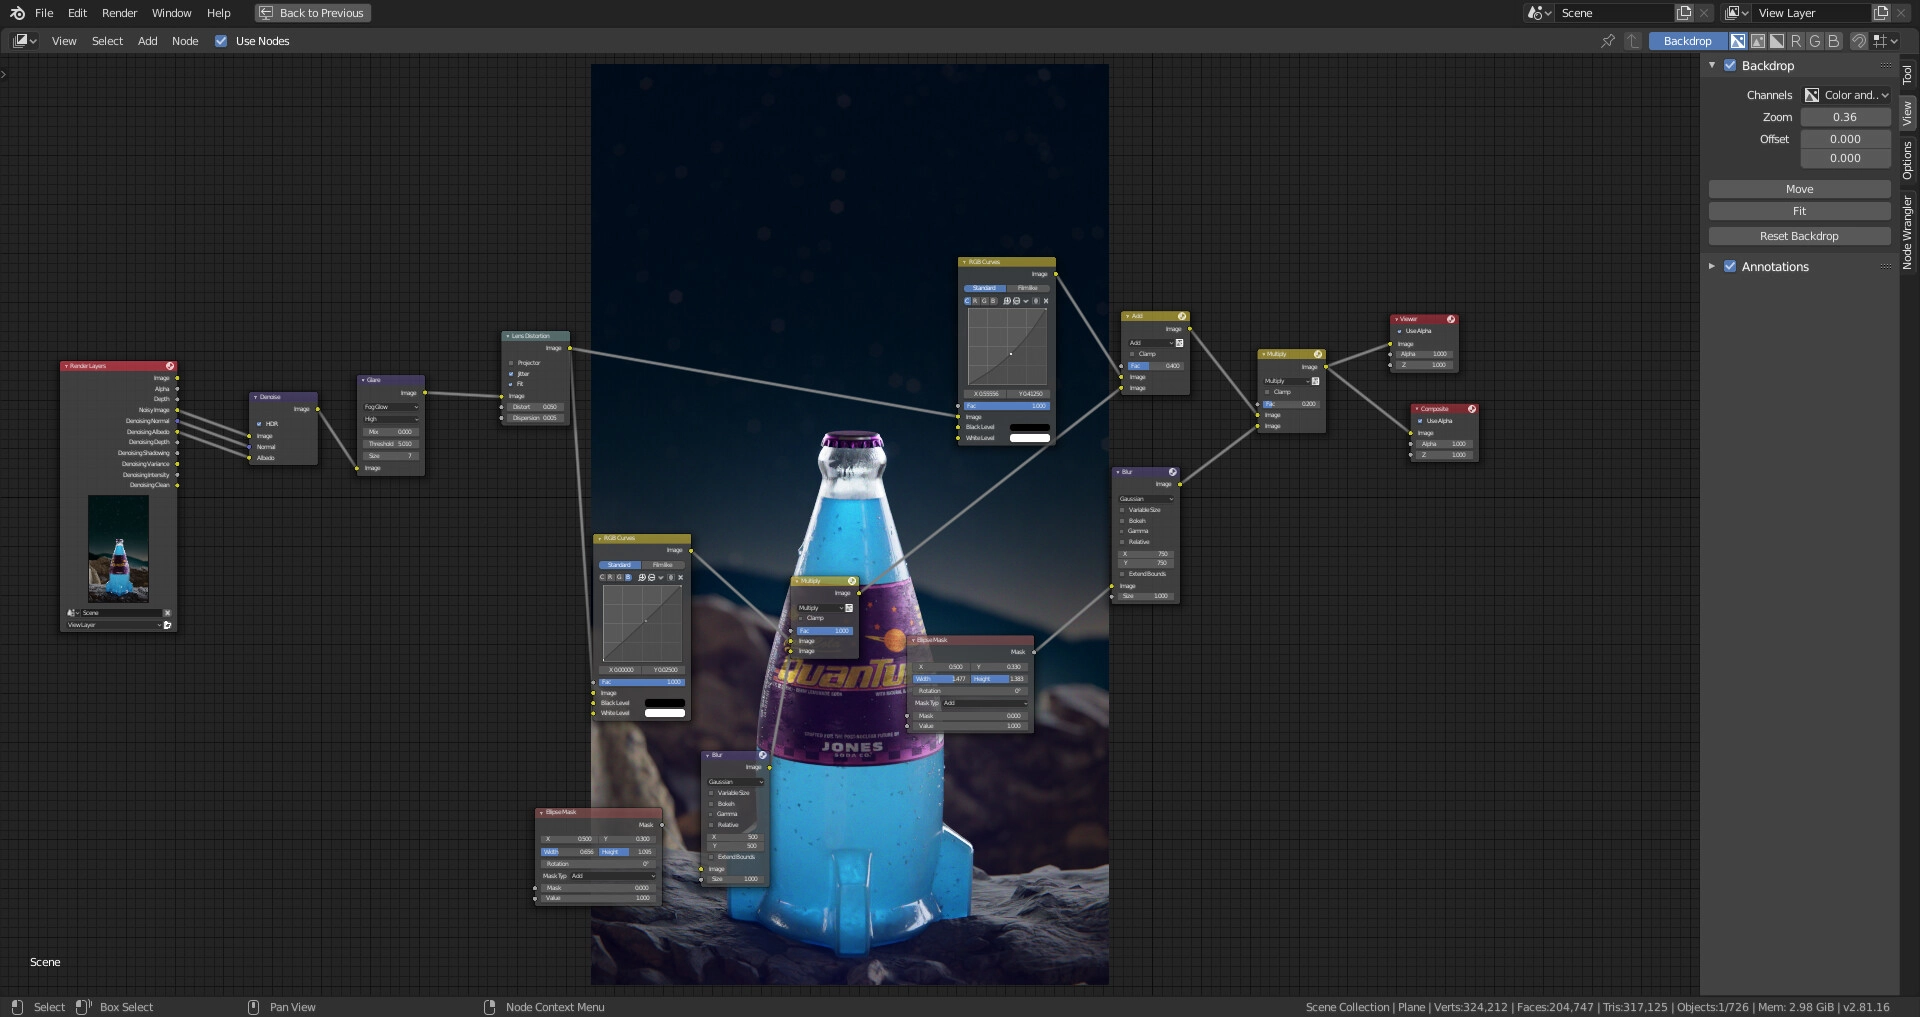This screenshot has height=1017, width=1920.
Task: Click the Blender logo icon
Action: point(17,13)
